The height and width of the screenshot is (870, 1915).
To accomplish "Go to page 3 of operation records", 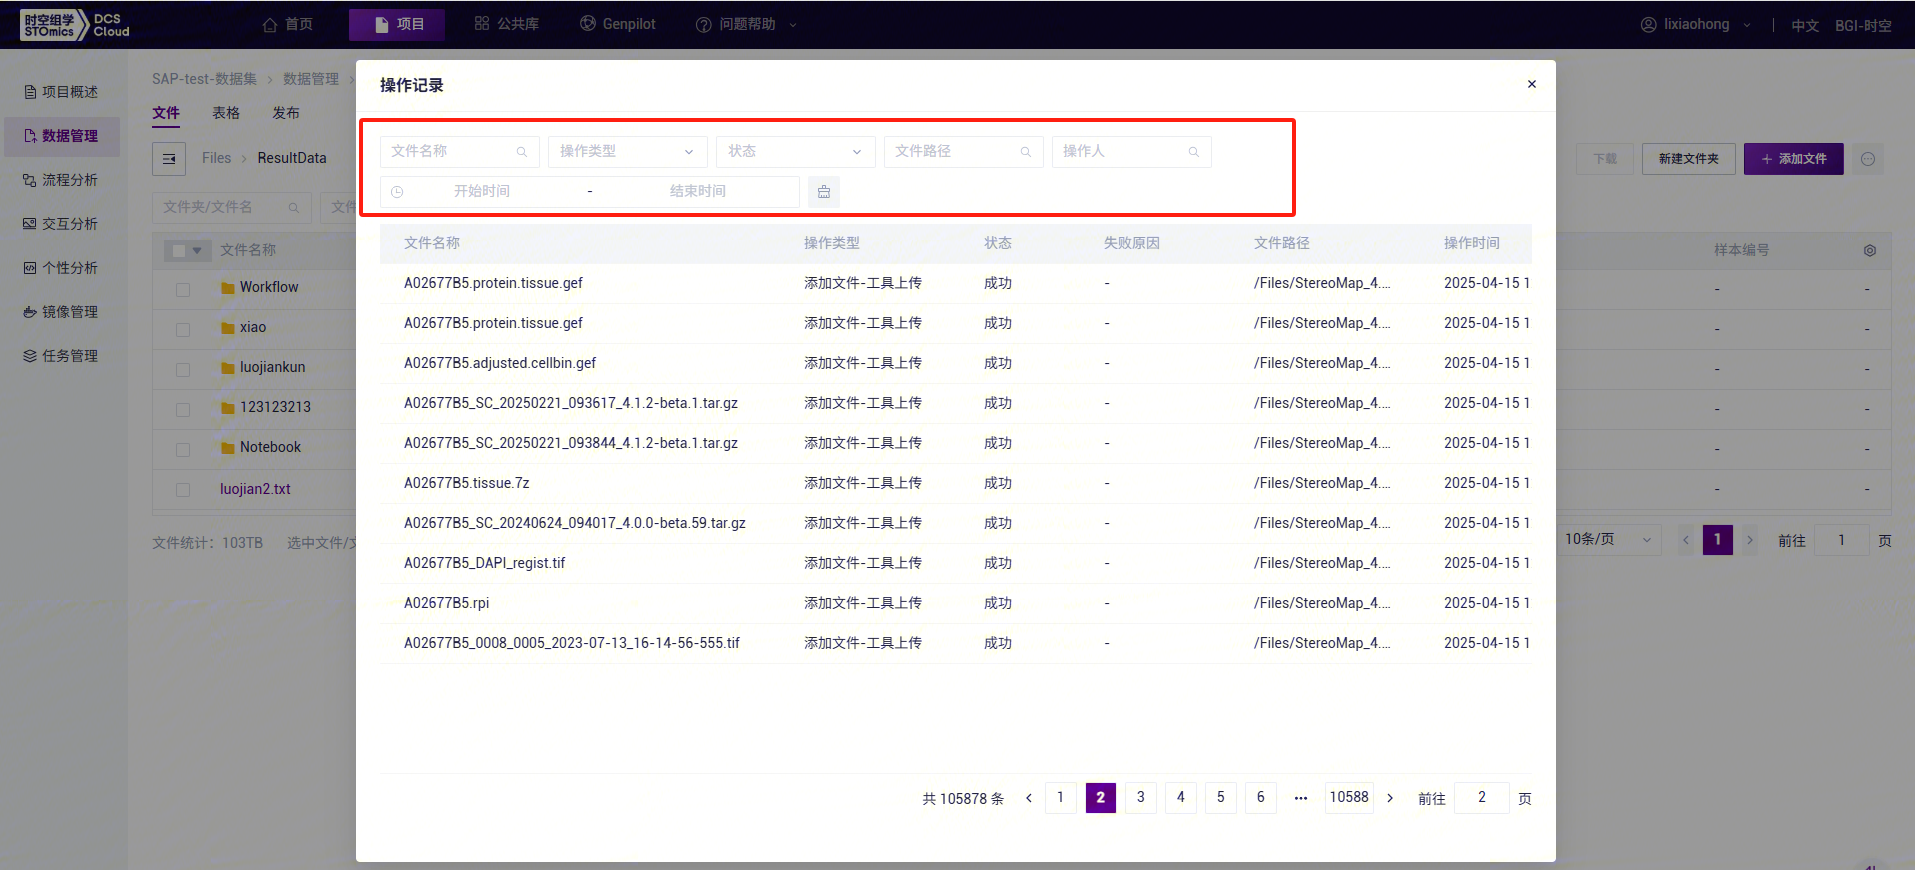I will (x=1141, y=797).
